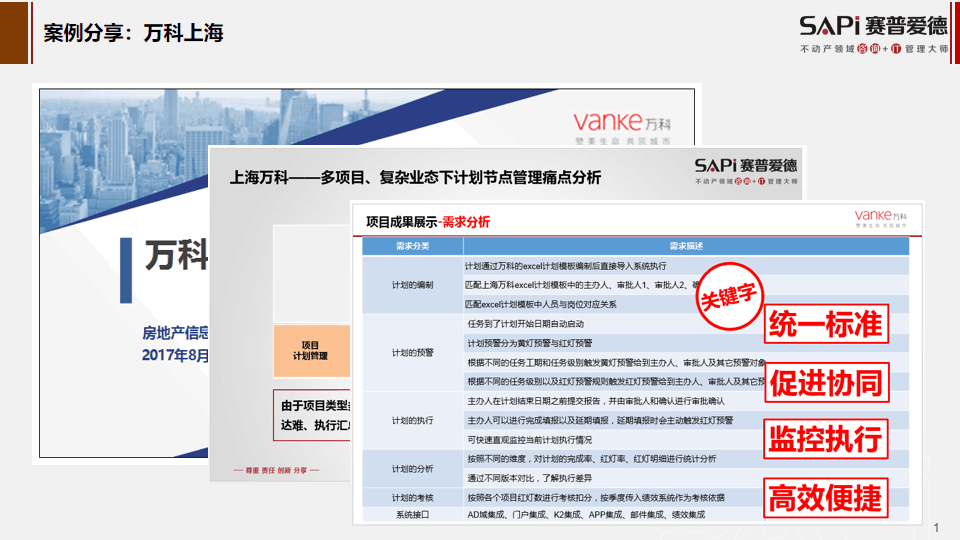This screenshot has width=960, height=540.
Task: Click the 需求分类 table header
Action: click(x=413, y=246)
